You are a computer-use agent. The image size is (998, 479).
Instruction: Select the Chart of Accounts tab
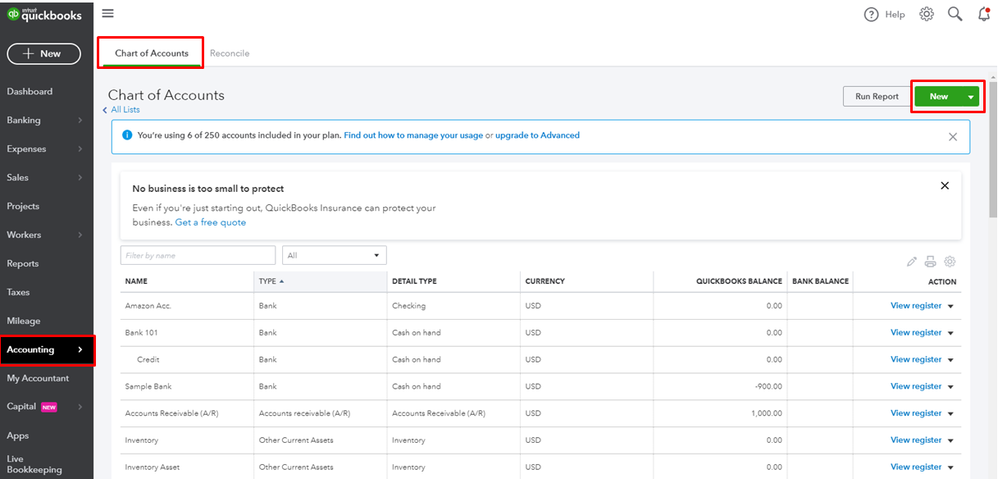[151, 53]
